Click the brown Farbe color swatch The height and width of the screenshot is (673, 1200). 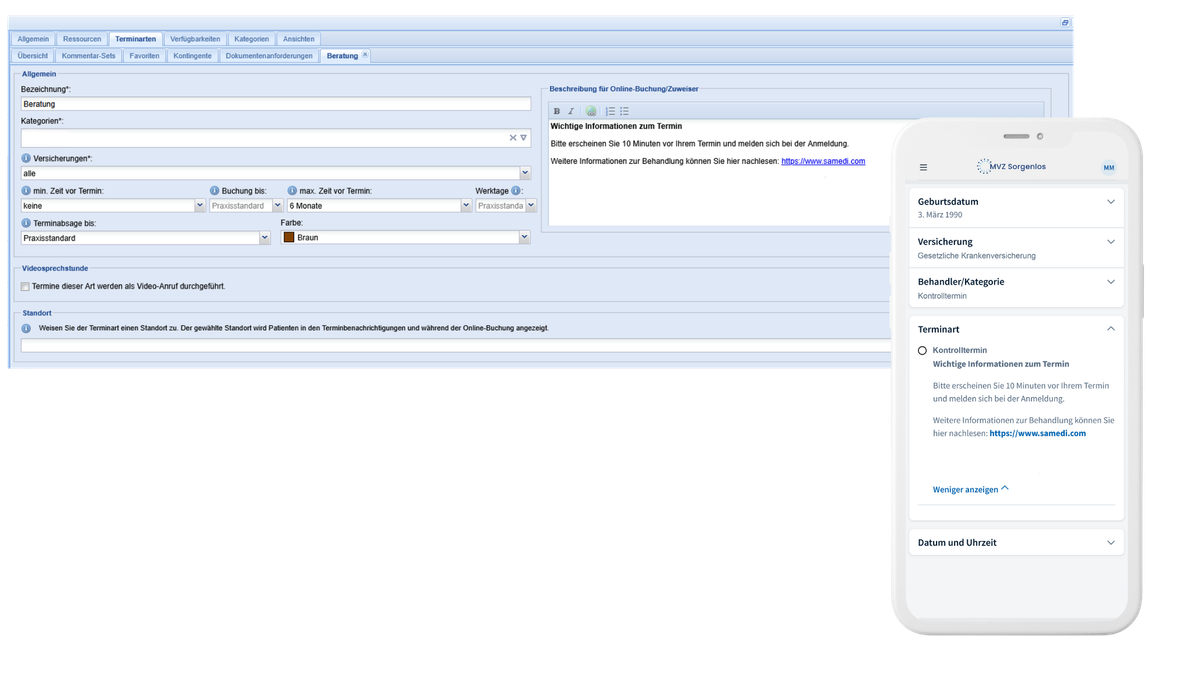click(x=289, y=238)
